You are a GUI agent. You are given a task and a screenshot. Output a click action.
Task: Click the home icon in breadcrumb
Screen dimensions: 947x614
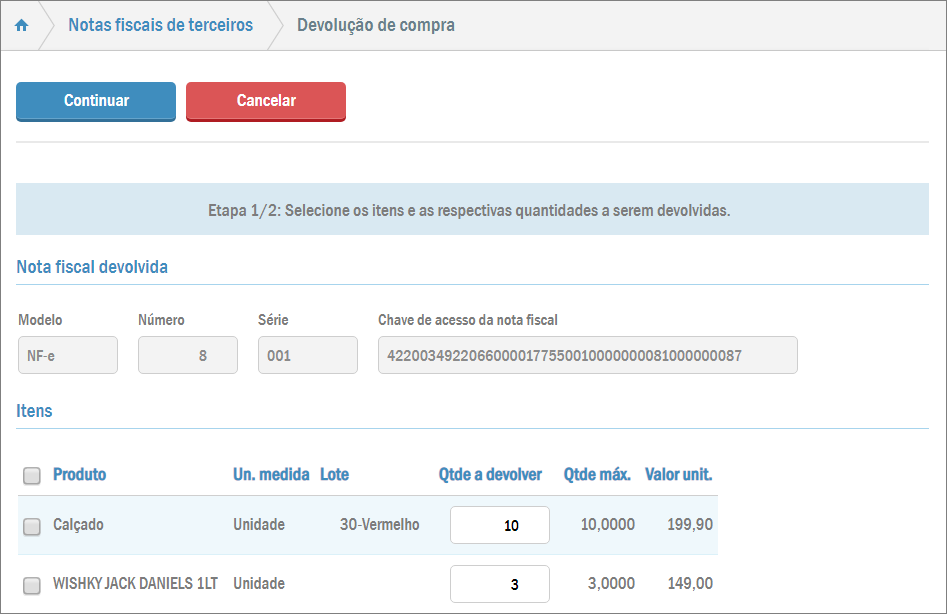pos(21,25)
